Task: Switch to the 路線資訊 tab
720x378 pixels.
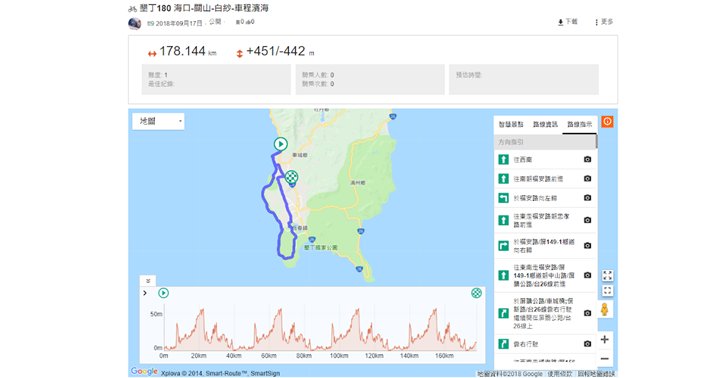Action: coord(545,124)
